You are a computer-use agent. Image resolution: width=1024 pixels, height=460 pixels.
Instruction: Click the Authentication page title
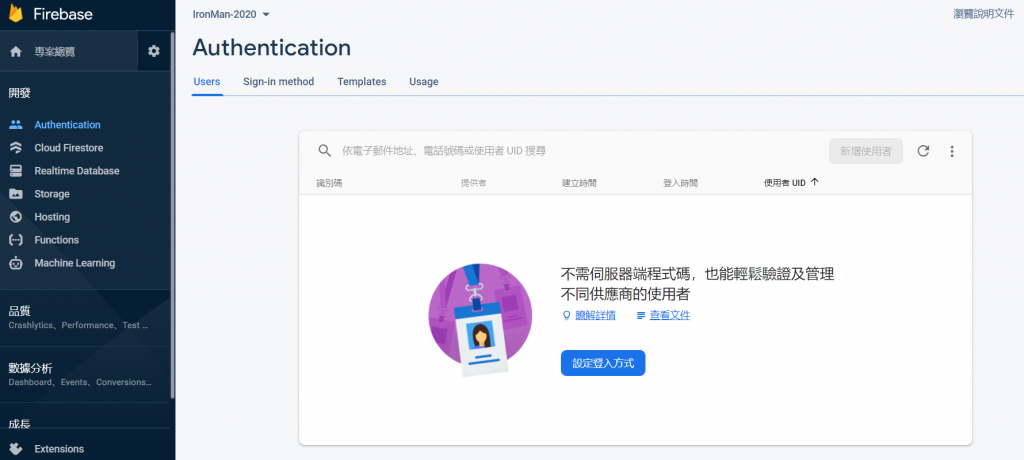[272, 48]
